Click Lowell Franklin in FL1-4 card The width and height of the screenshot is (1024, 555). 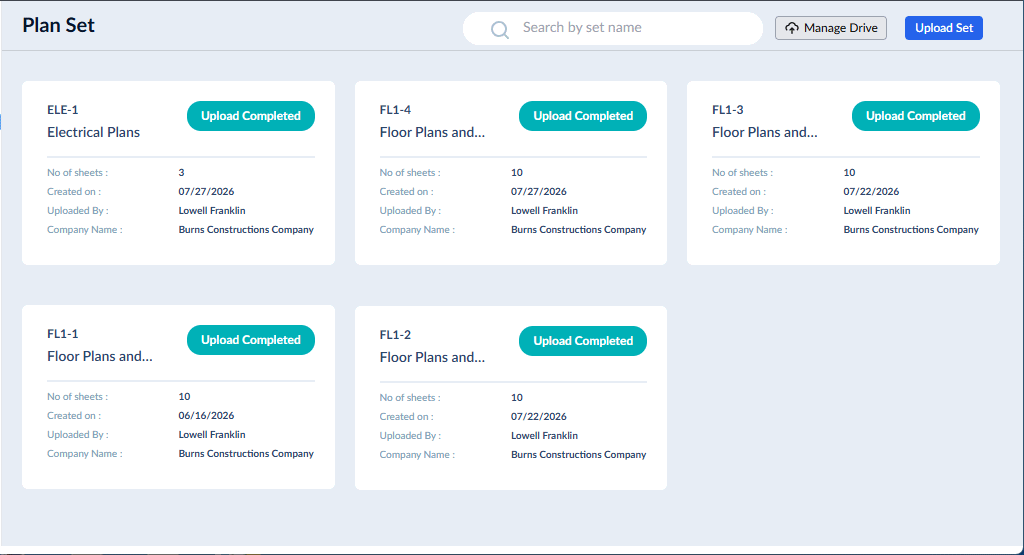point(545,210)
